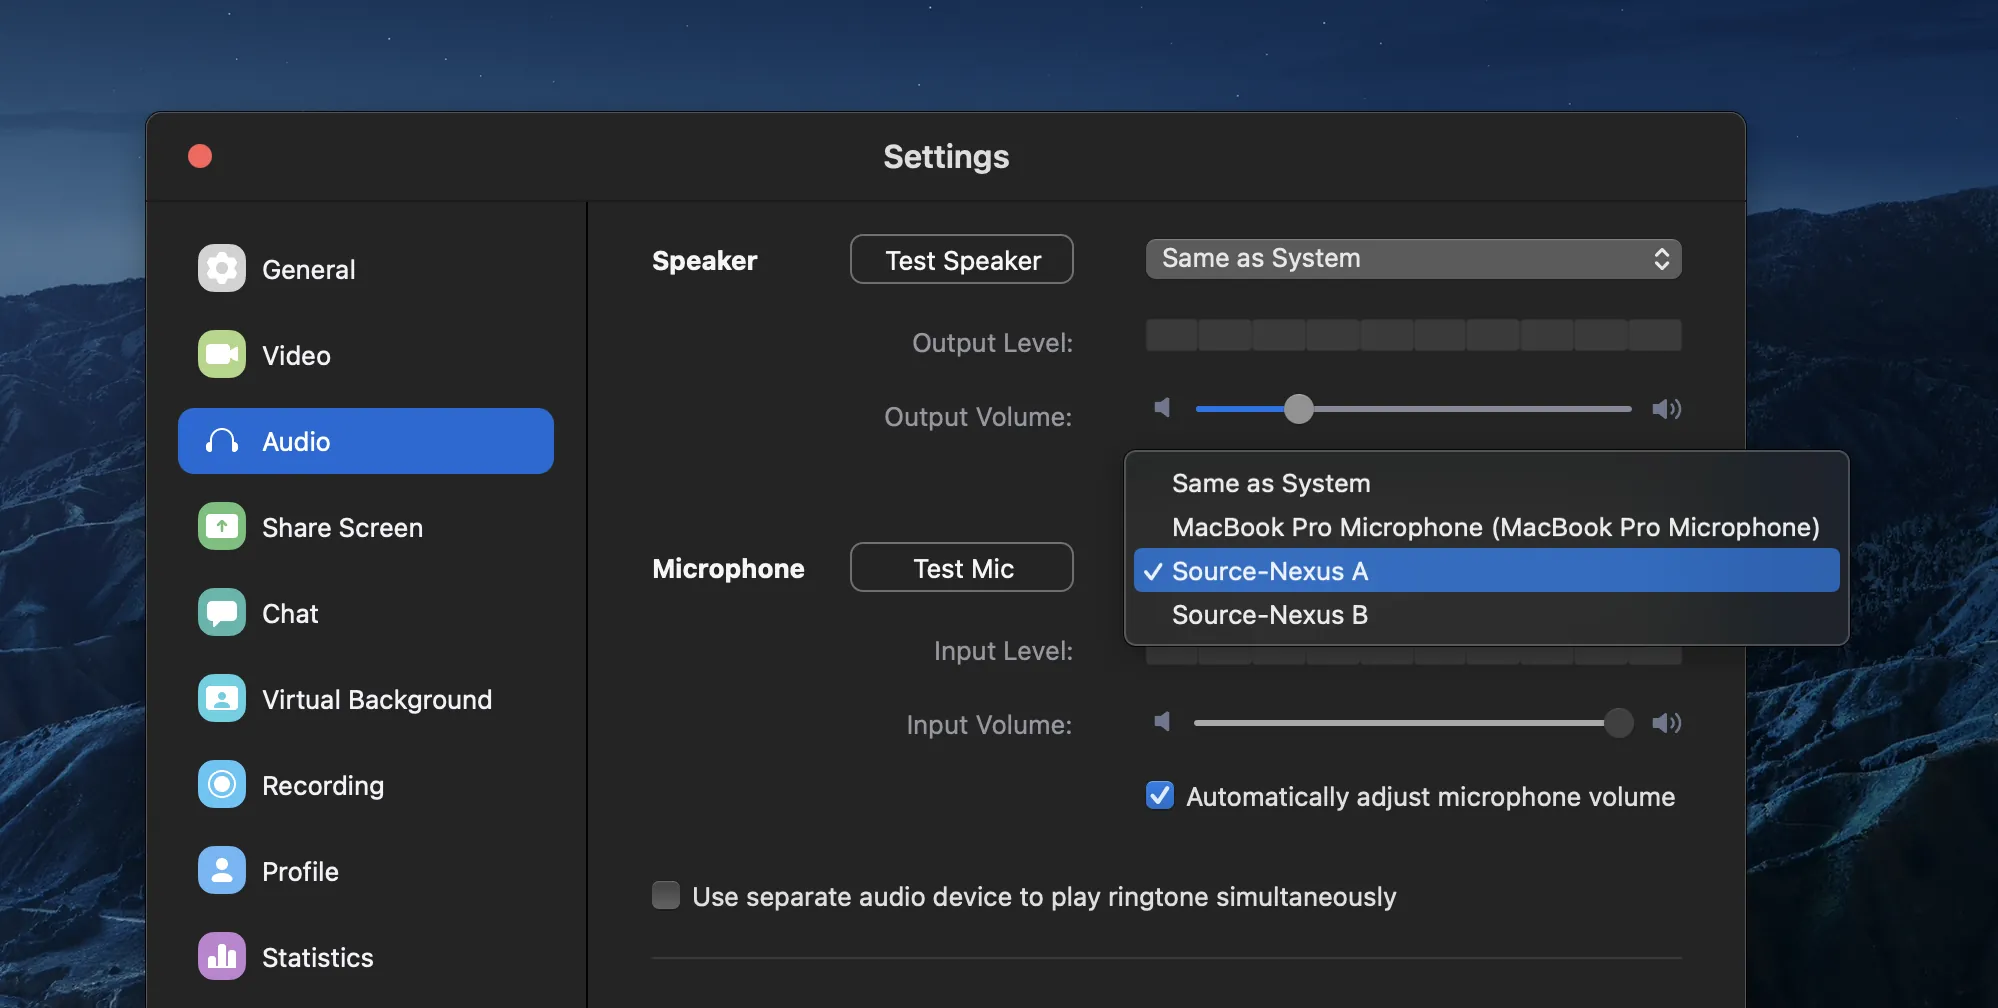Select Source-Nexus A microphone option
The width and height of the screenshot is (1998, 1008).
[x=1486, y=571]
